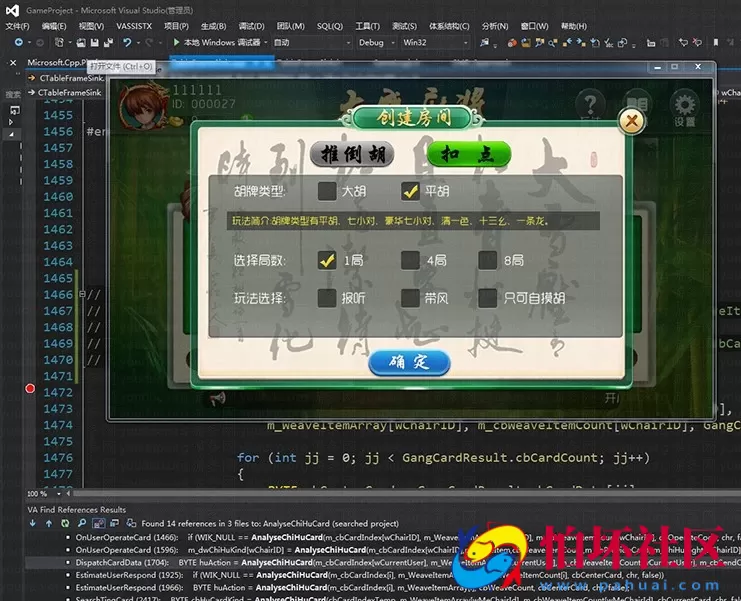
Task: Click the Save All toolbar icon
Action: tap(109, 43)
